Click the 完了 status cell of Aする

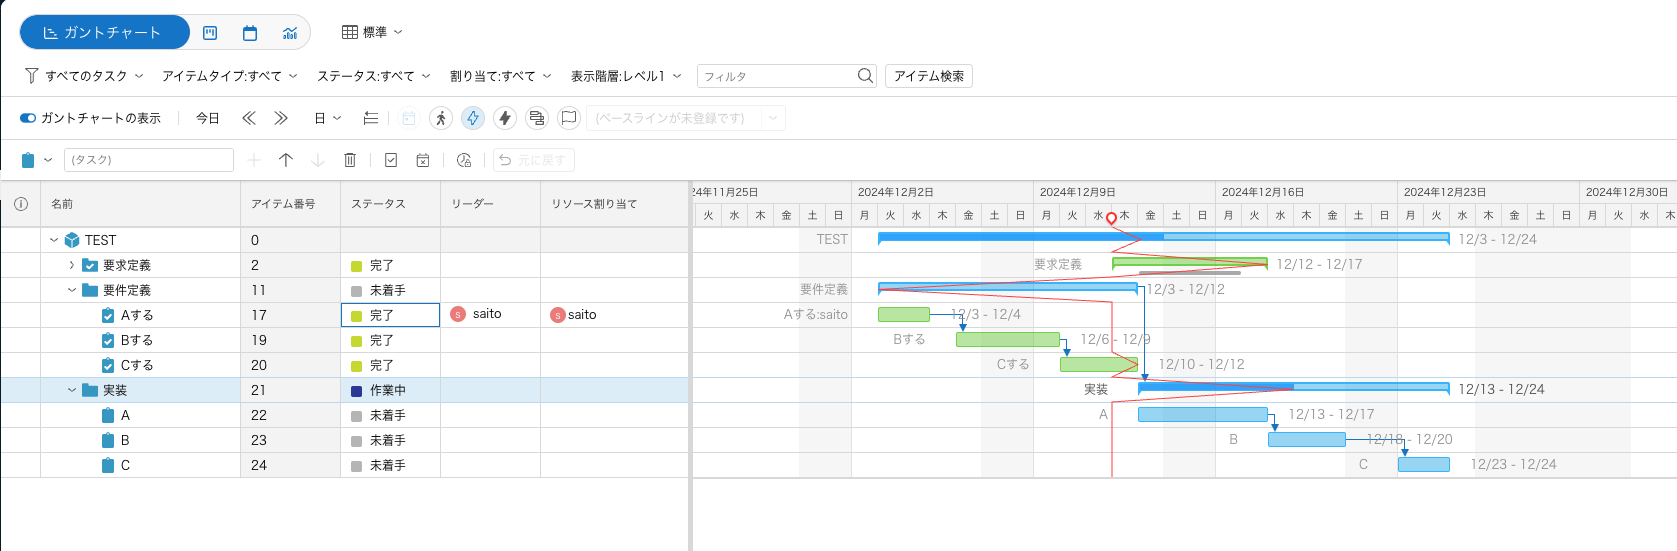pyautogui.click(x=390, y=315)
